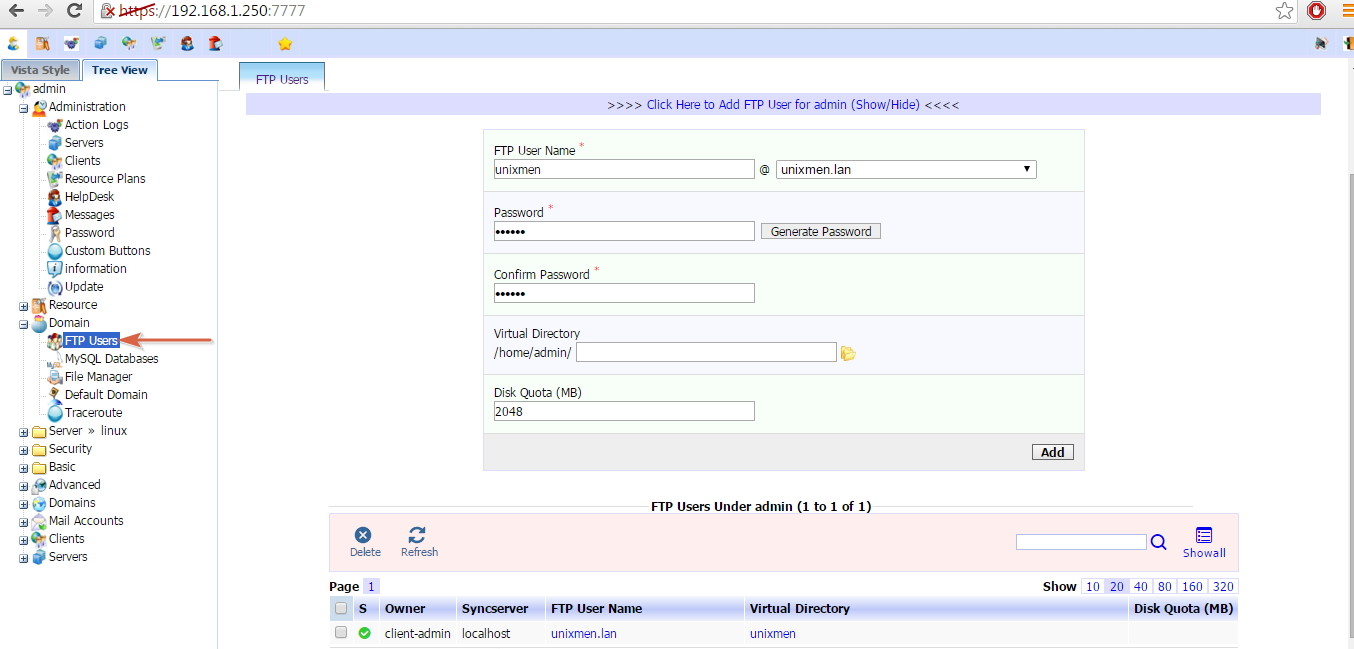Click the red mailbox icon in the top toolbar
Image resolution: width=1354 pixels, height=649 pixels.
215,44
